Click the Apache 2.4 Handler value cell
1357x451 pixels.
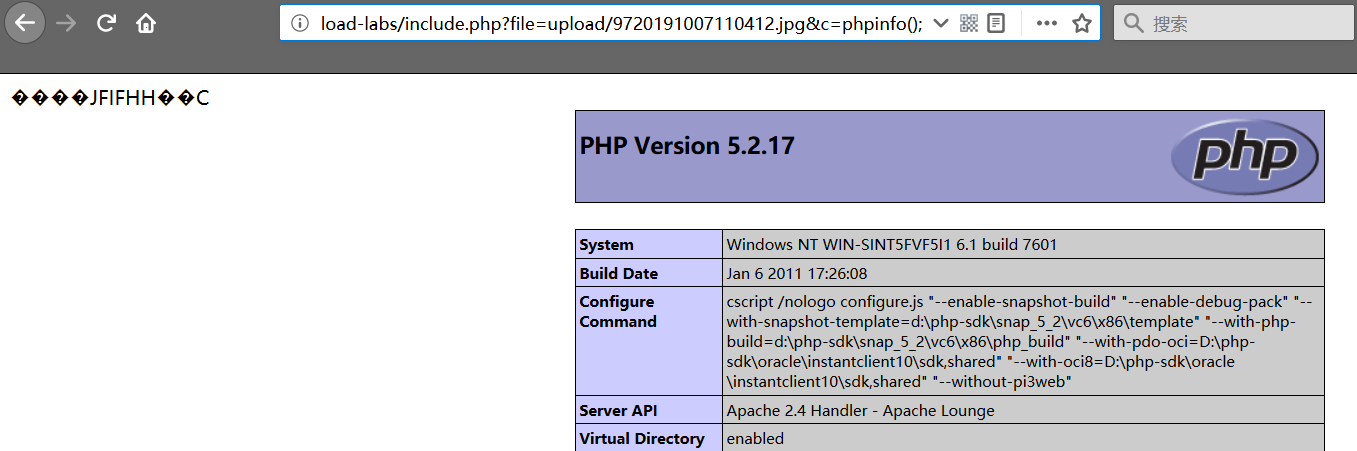click(x=860, y=410)
